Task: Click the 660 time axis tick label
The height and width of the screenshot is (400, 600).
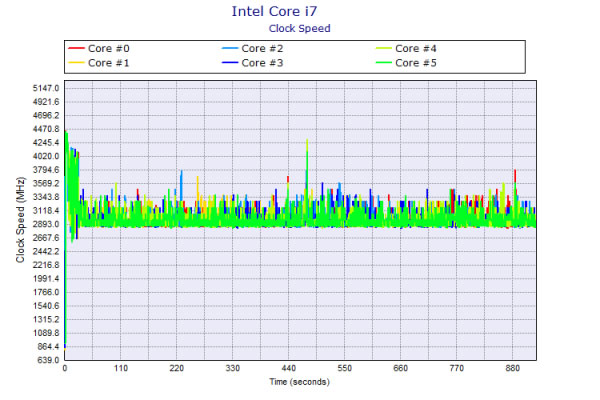Action: coord(401,368)
